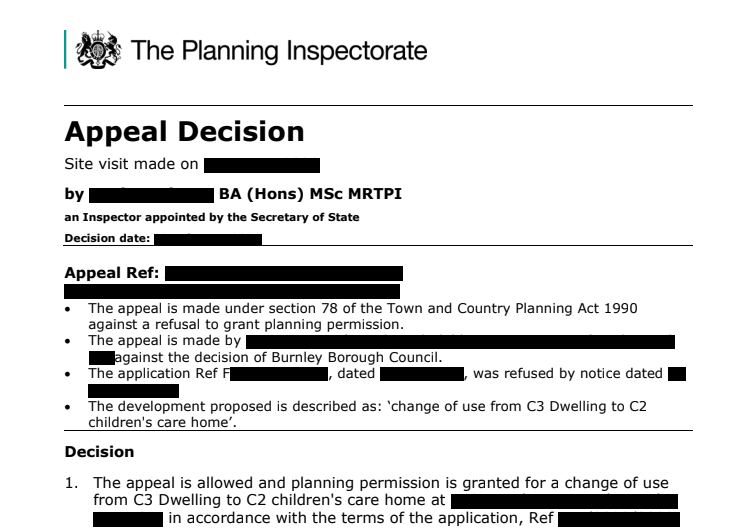This screenshot has width=744, height=529.
Task: Click the redacted inspector name after 'by'
Action: pyautogui.click(x=151, y=194)
